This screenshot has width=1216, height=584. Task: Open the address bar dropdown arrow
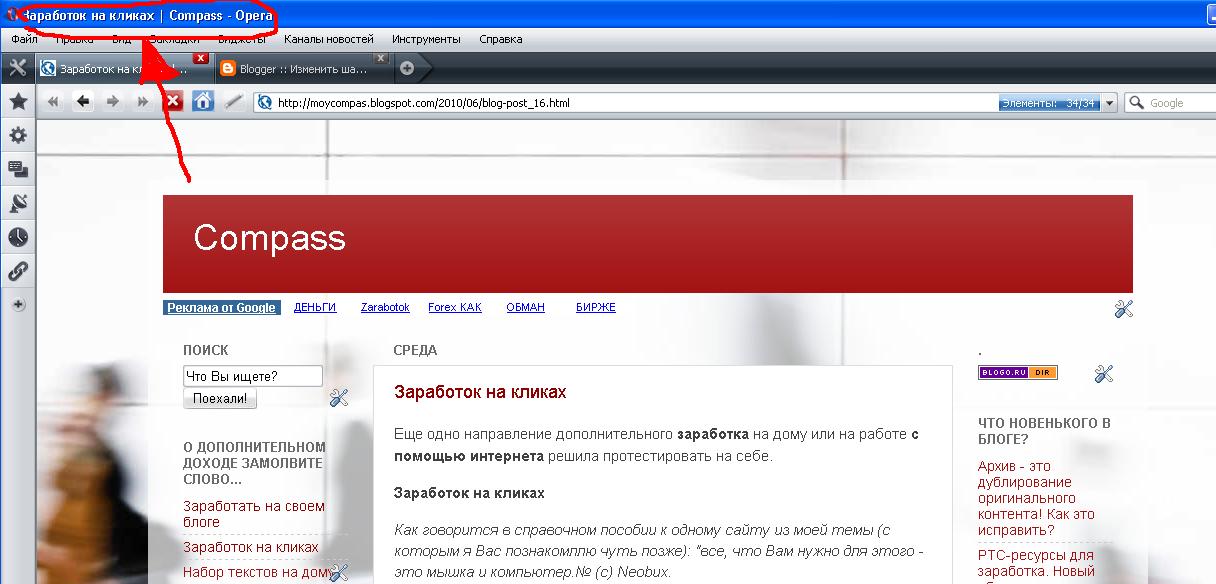1110,103
